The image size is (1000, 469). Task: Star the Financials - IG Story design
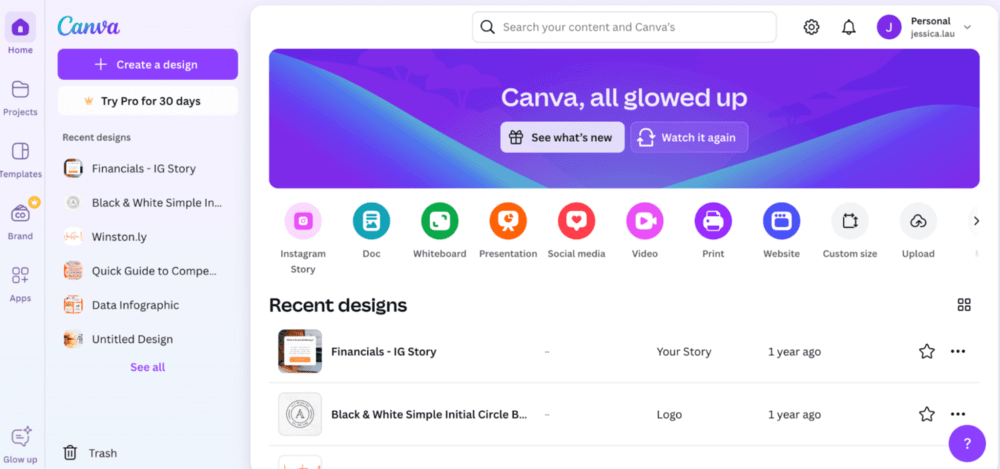pyautogui.click(x=927, y=352)
